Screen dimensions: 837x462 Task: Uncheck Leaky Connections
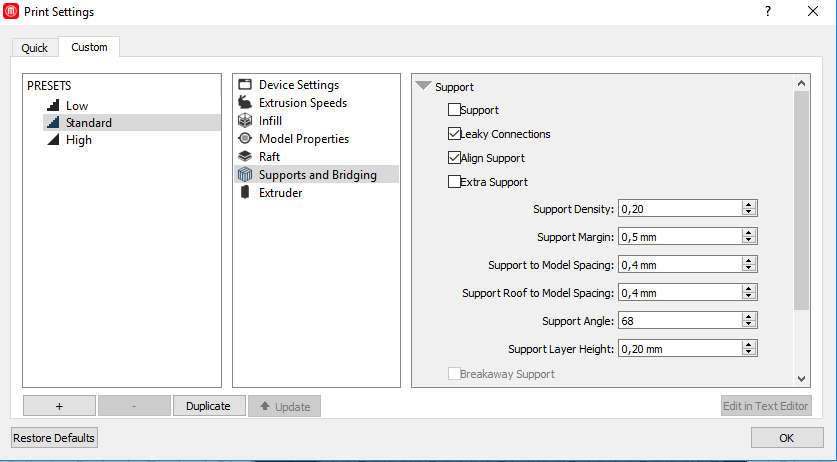454,134
